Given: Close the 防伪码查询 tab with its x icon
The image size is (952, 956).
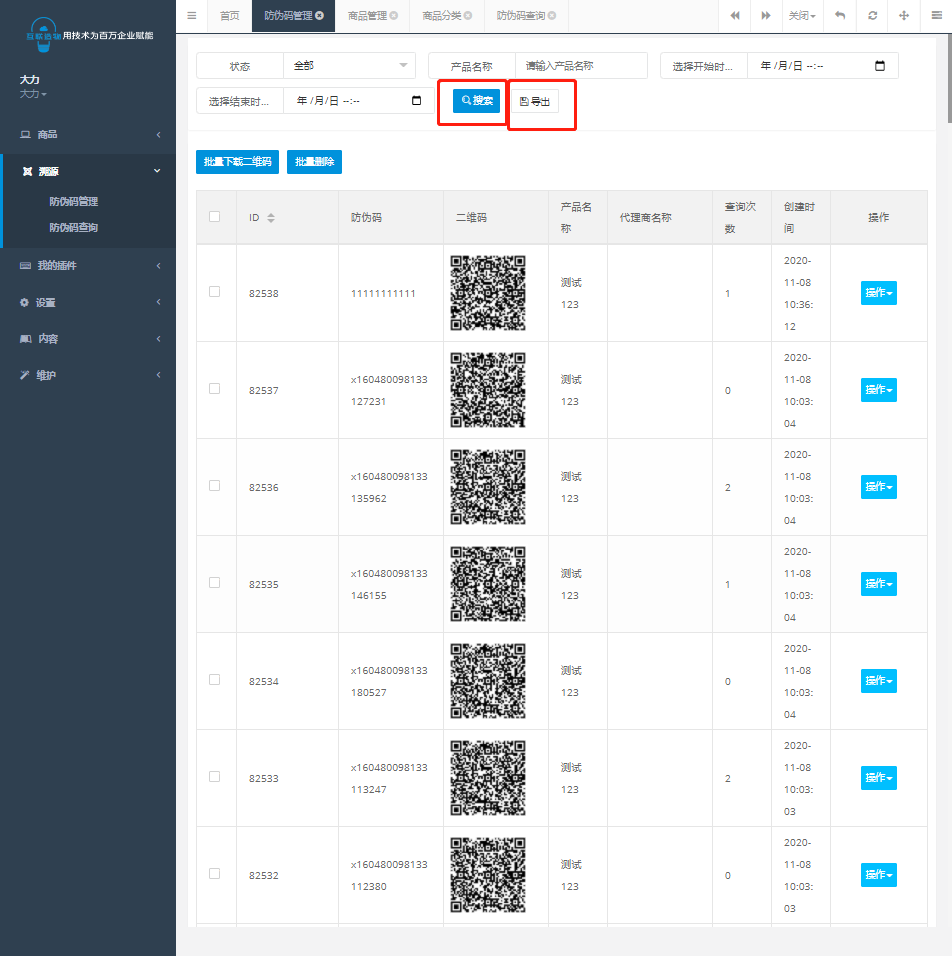Looking at the screenshot, I should (552, 16).
